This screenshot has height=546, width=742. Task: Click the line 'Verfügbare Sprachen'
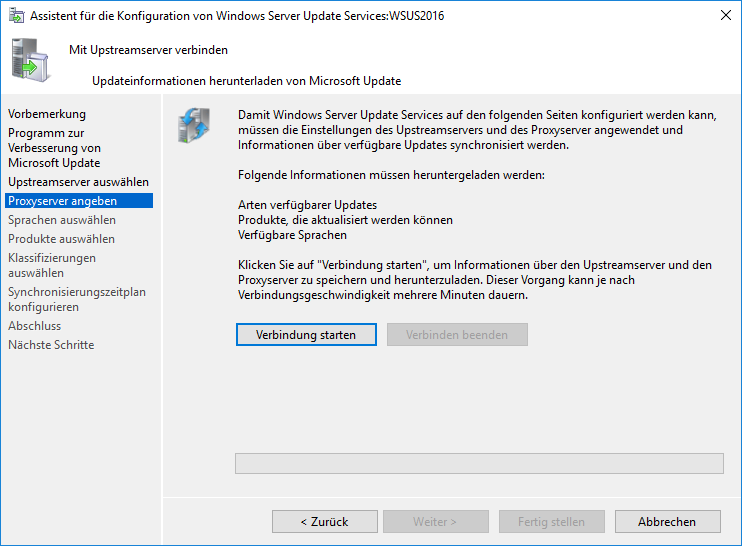pyautogui.click(x=292, y=235)
